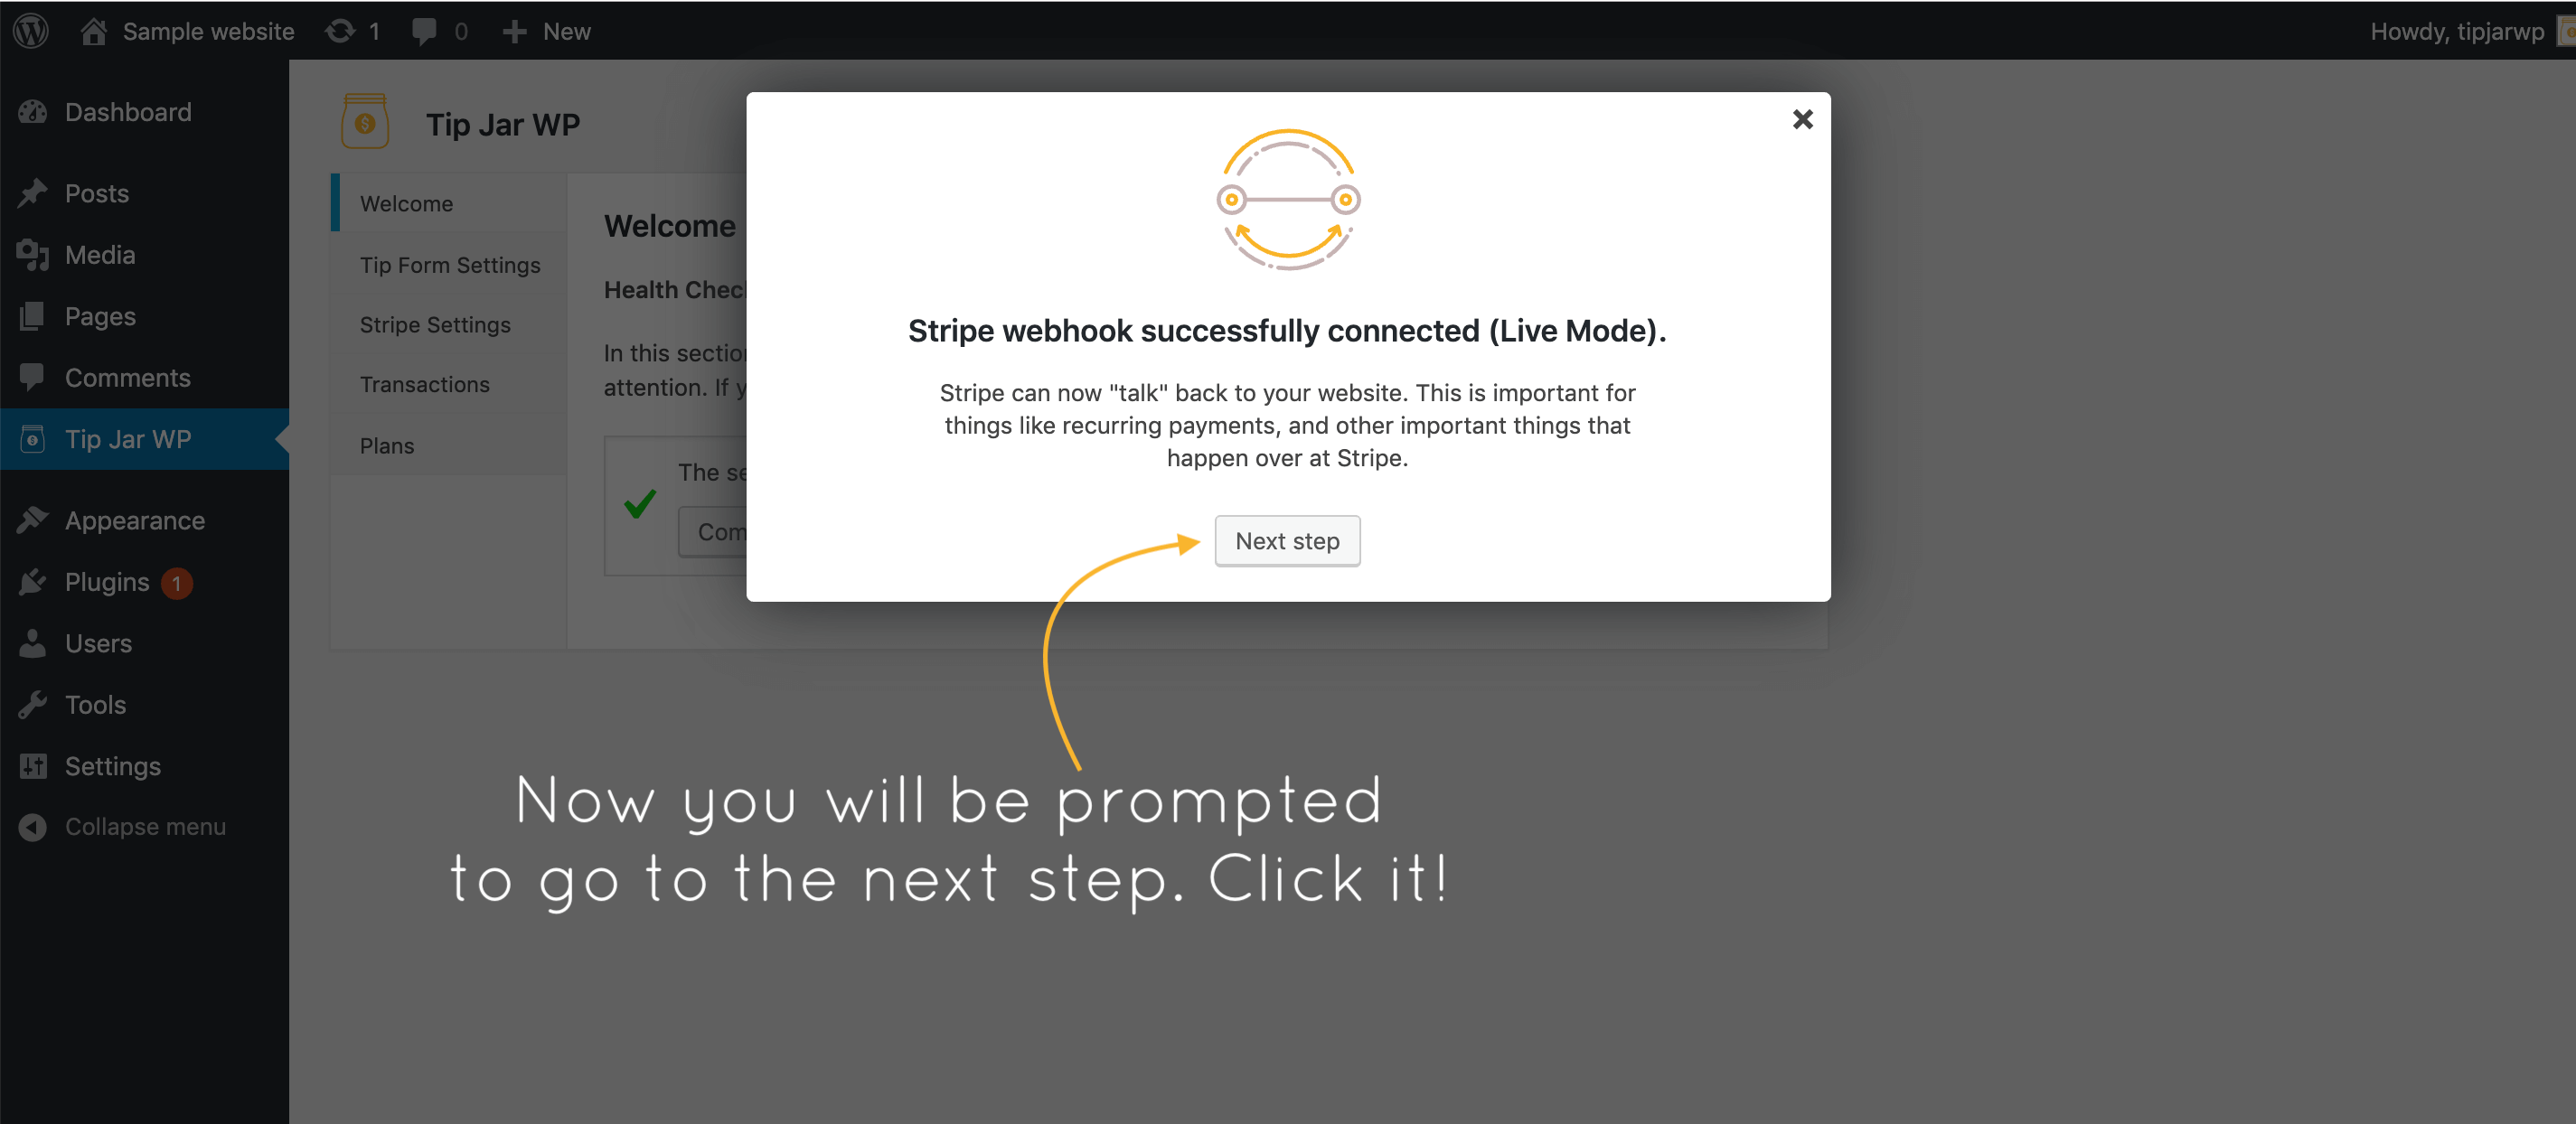Click the Next step button
2576x1124 pixels.
tap(1288, 540)
